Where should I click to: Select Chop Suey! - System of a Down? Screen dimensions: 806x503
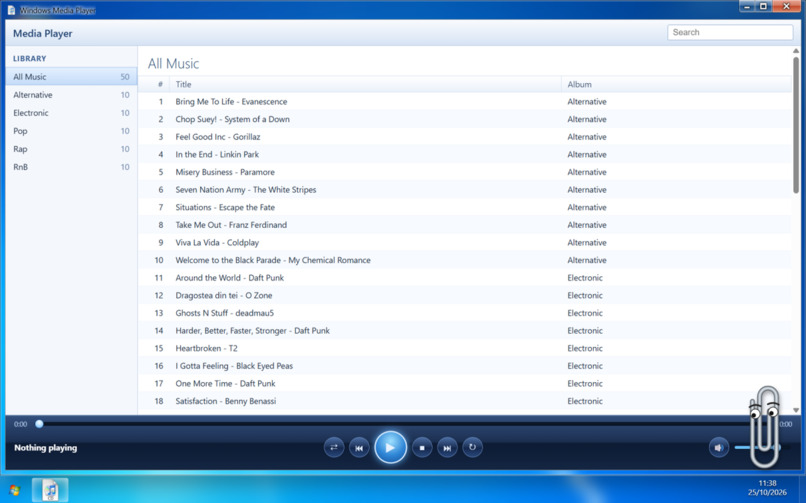coord(465,119)
